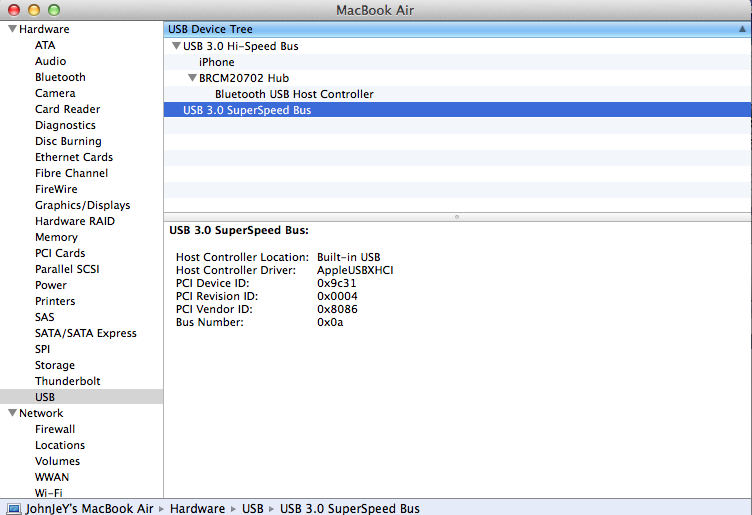Image resolution: width=752 pixels, height=515 pixels.
Task: Open Parallel SCSI entry
Action: (67, 269)
